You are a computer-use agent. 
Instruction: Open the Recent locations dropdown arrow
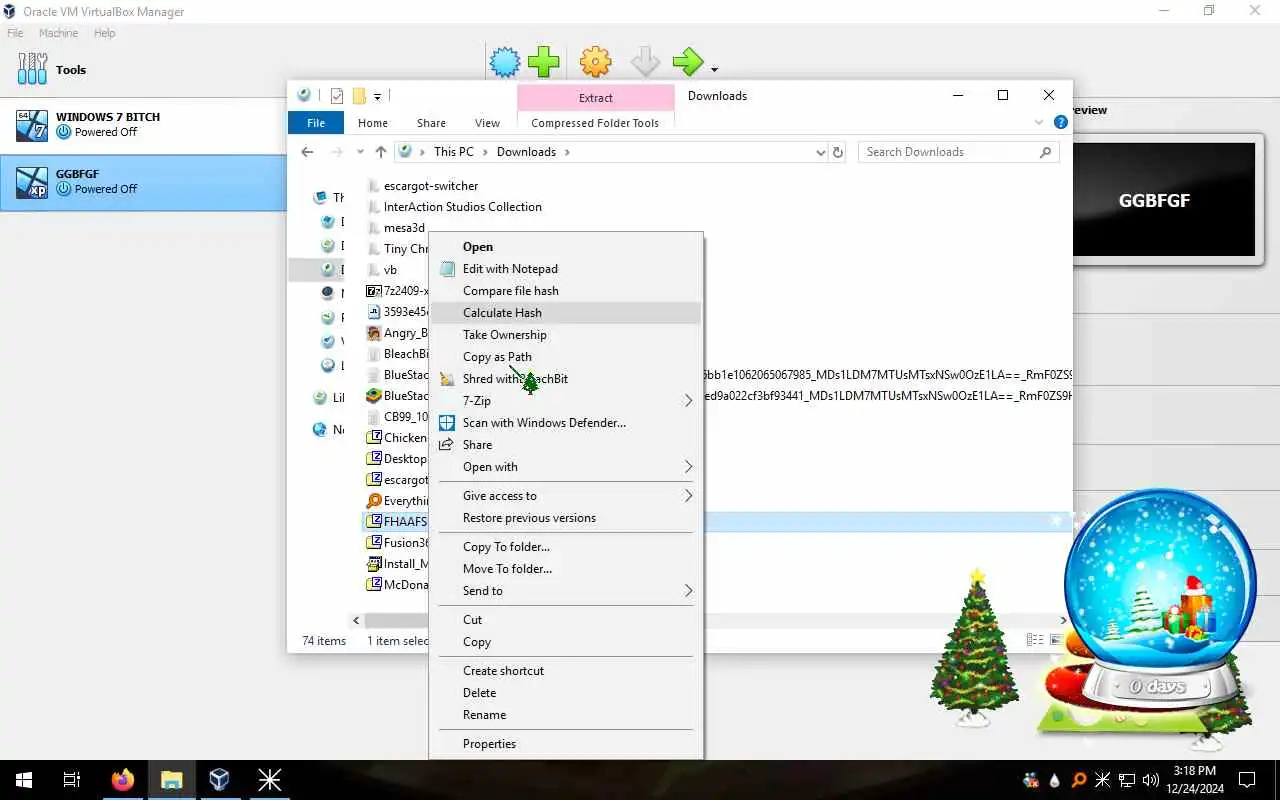359,153
